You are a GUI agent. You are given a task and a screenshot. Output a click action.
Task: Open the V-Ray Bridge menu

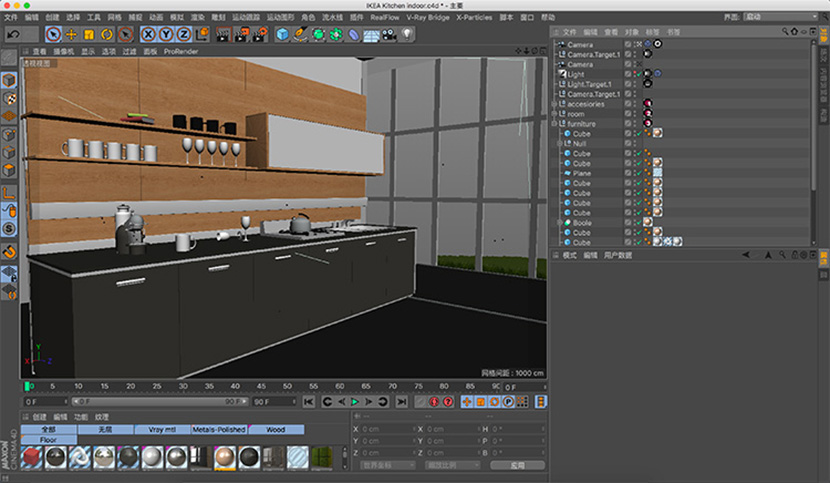click(427, 17)
